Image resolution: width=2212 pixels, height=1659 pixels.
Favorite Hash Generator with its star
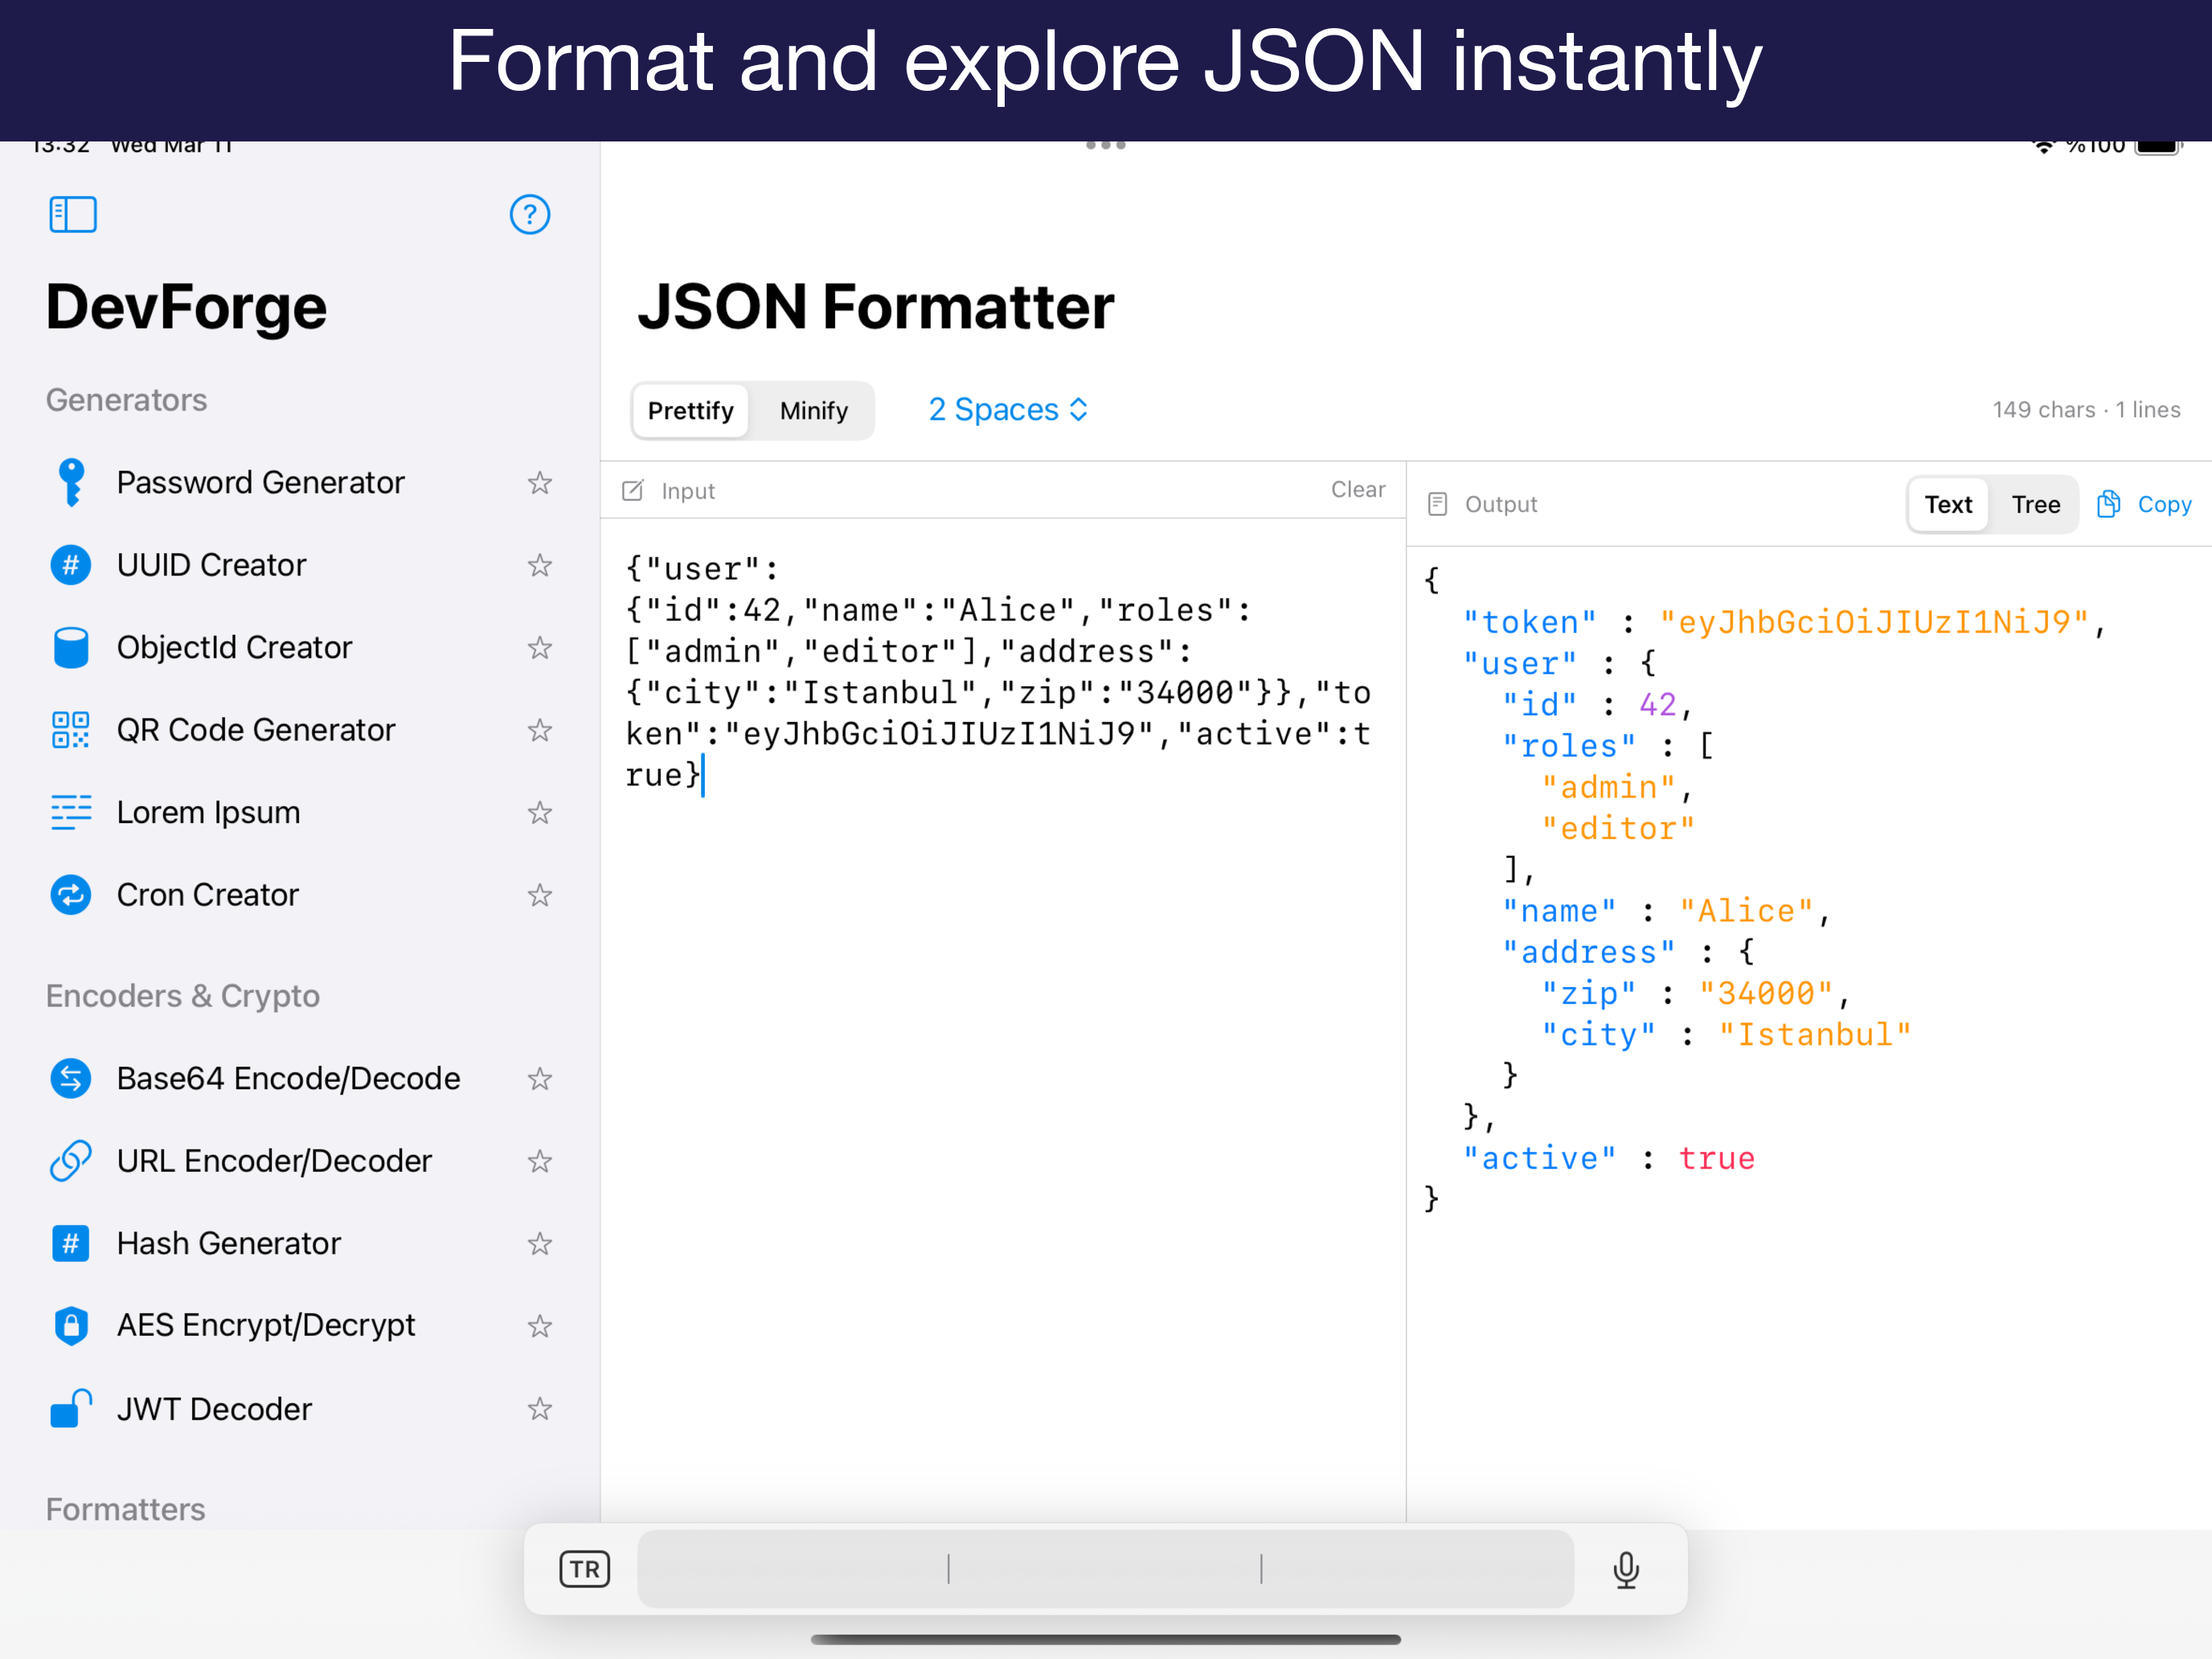click(x=540, y=1243)
